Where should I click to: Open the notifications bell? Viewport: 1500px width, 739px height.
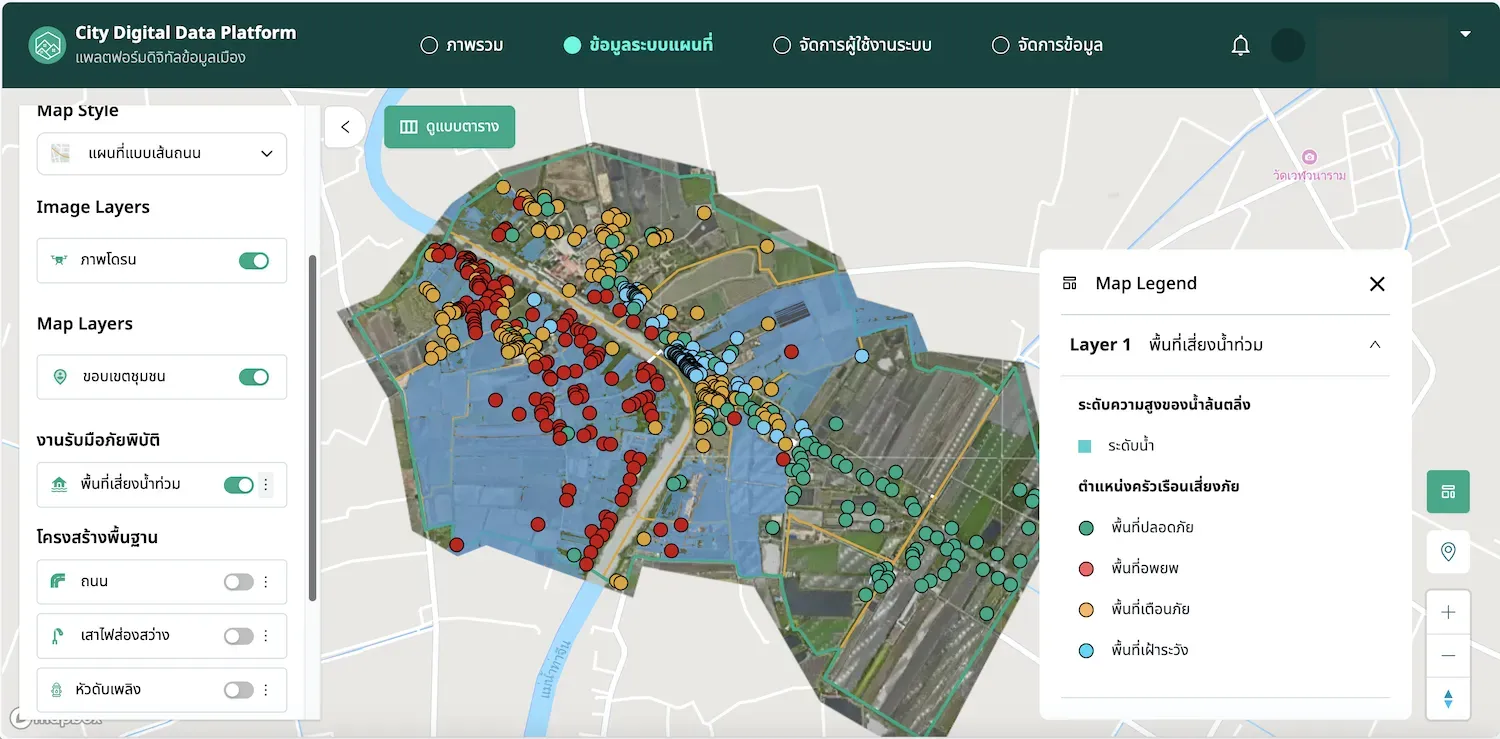(1240, 45)
